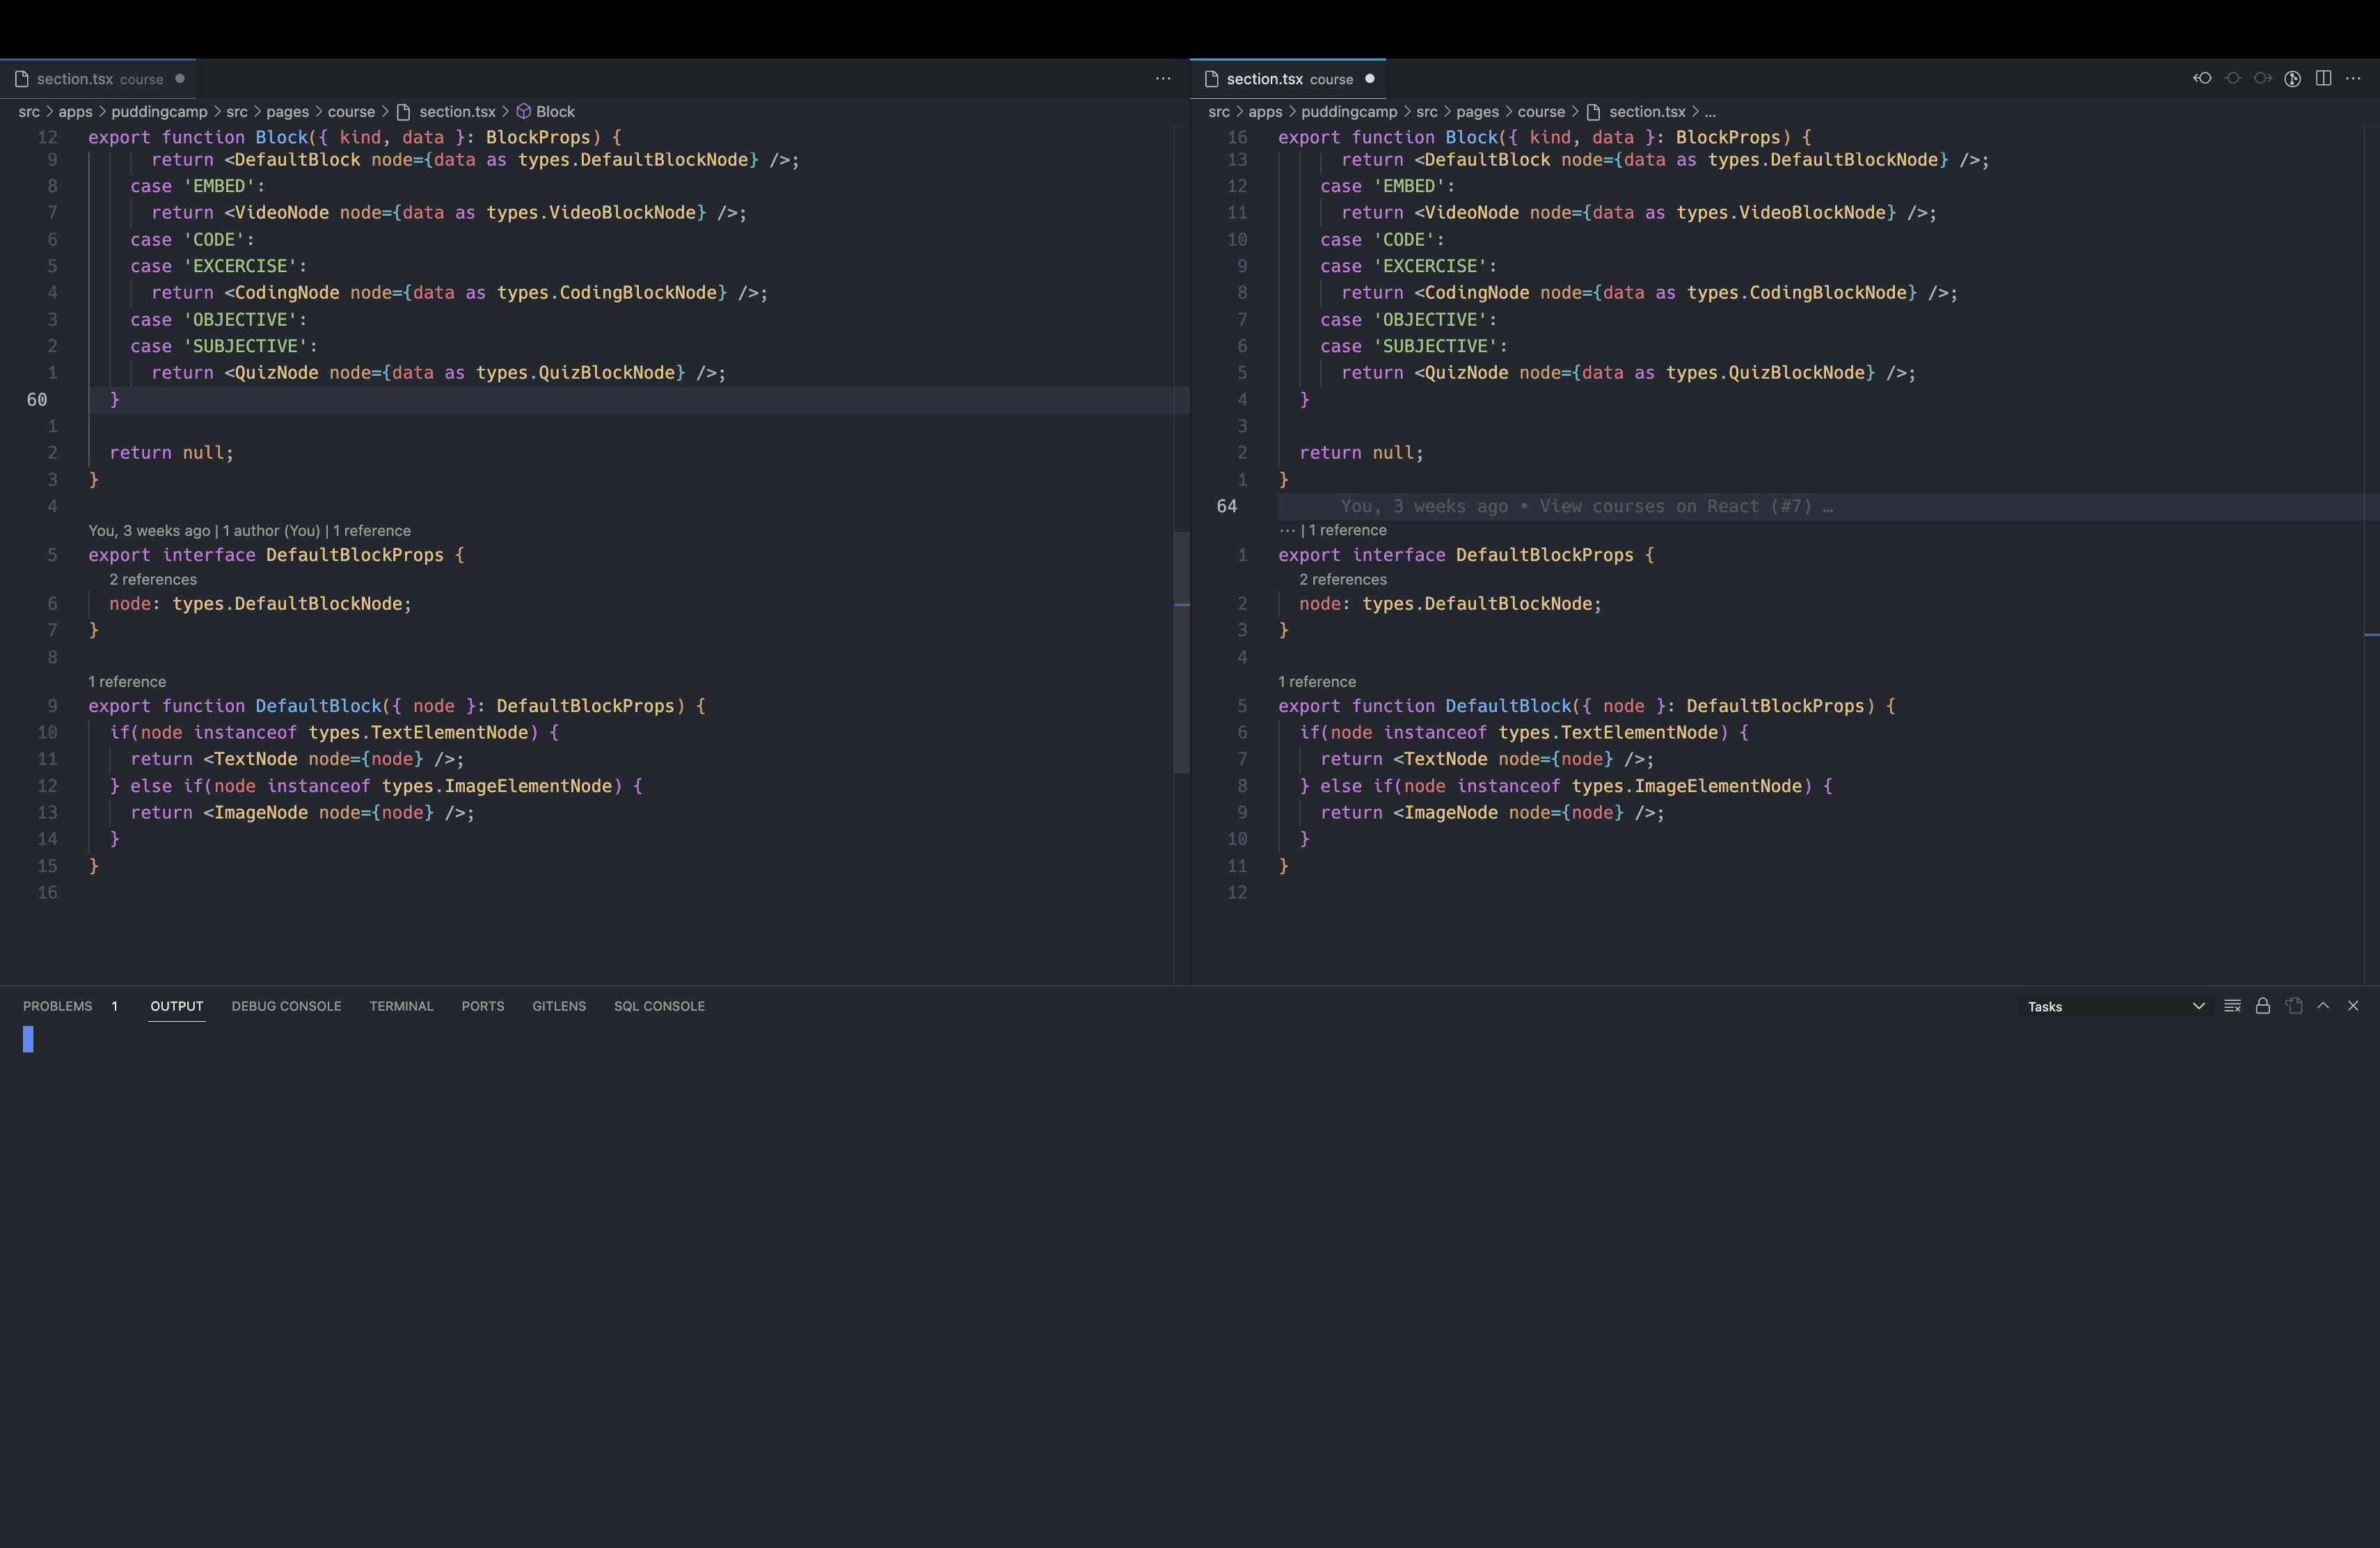
Task: Click the open working file icon
Action: (2233, 79)
